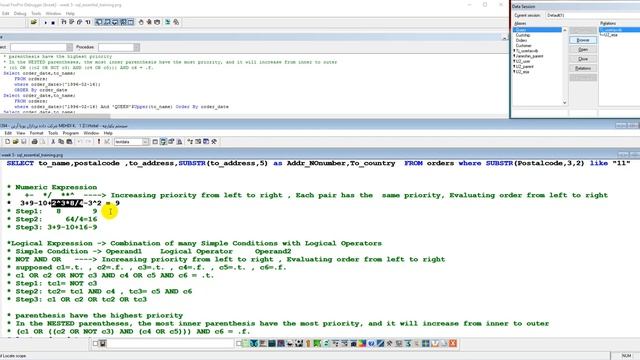This screenshot has height=360, width=640.
Task: Click the SELECT to_name,postalcode statement line
Action: 318,163
